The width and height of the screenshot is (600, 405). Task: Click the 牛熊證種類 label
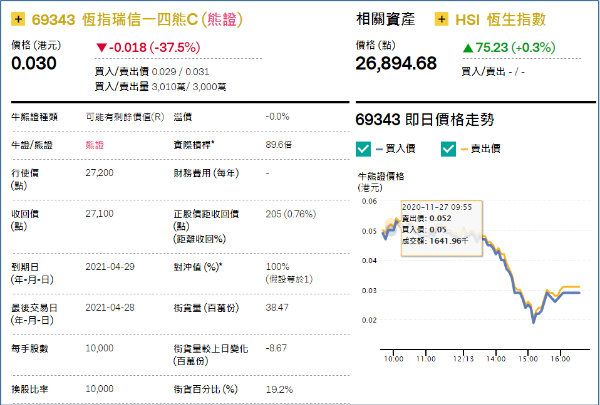pyautogui.click(x=34, y=117)
